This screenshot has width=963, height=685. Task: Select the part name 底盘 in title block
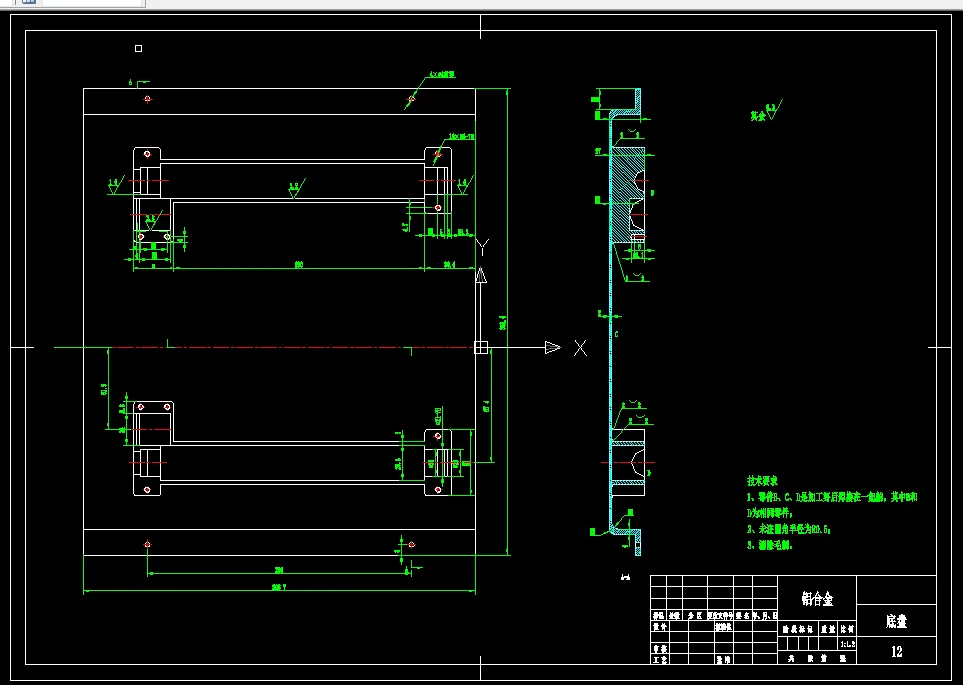[896, 621]
